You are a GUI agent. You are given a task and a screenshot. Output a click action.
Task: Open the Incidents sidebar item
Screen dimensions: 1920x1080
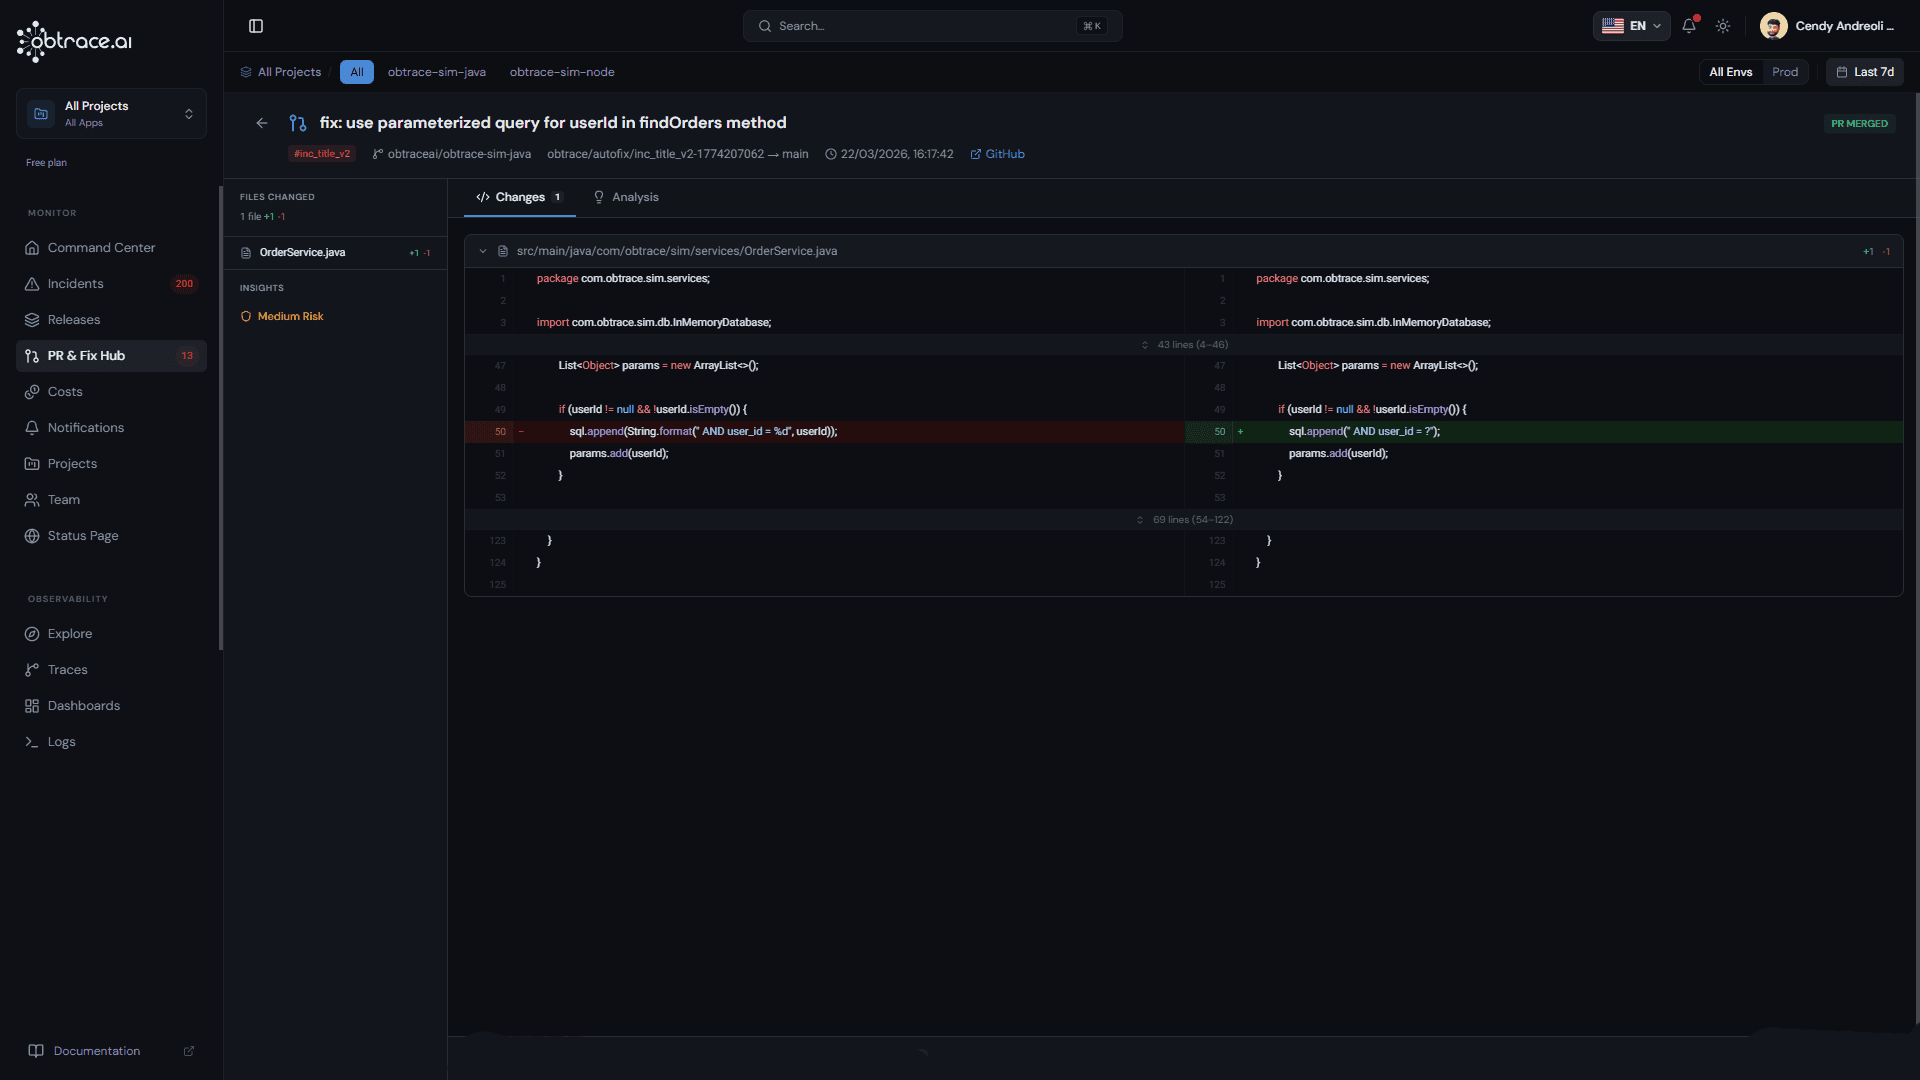[x=76, y=284]
